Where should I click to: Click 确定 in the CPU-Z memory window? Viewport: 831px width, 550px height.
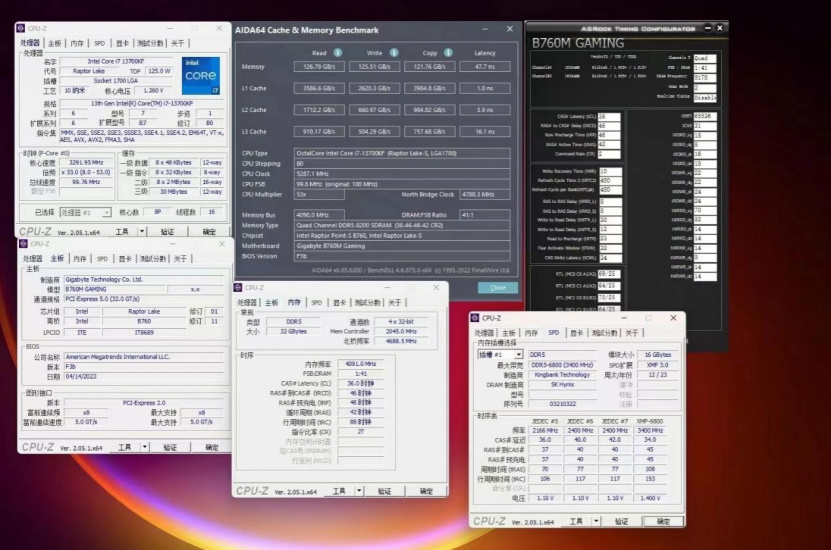point(426,491)
